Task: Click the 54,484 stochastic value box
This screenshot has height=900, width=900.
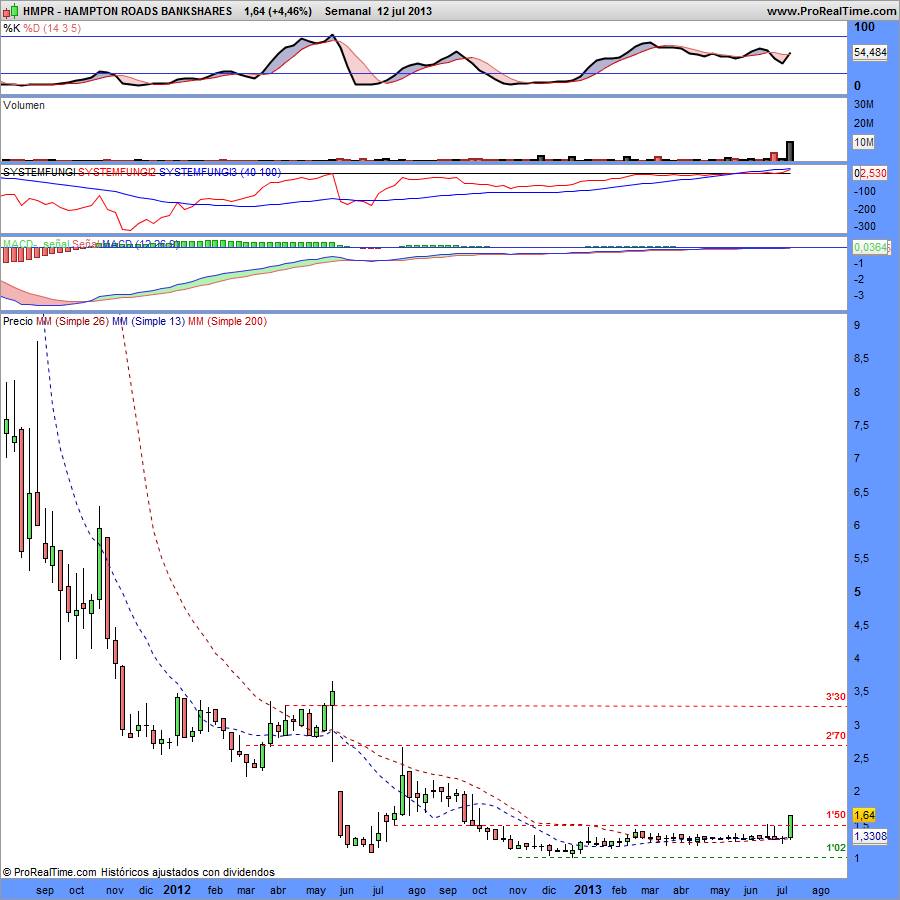Action: click(x=870, y=52)
